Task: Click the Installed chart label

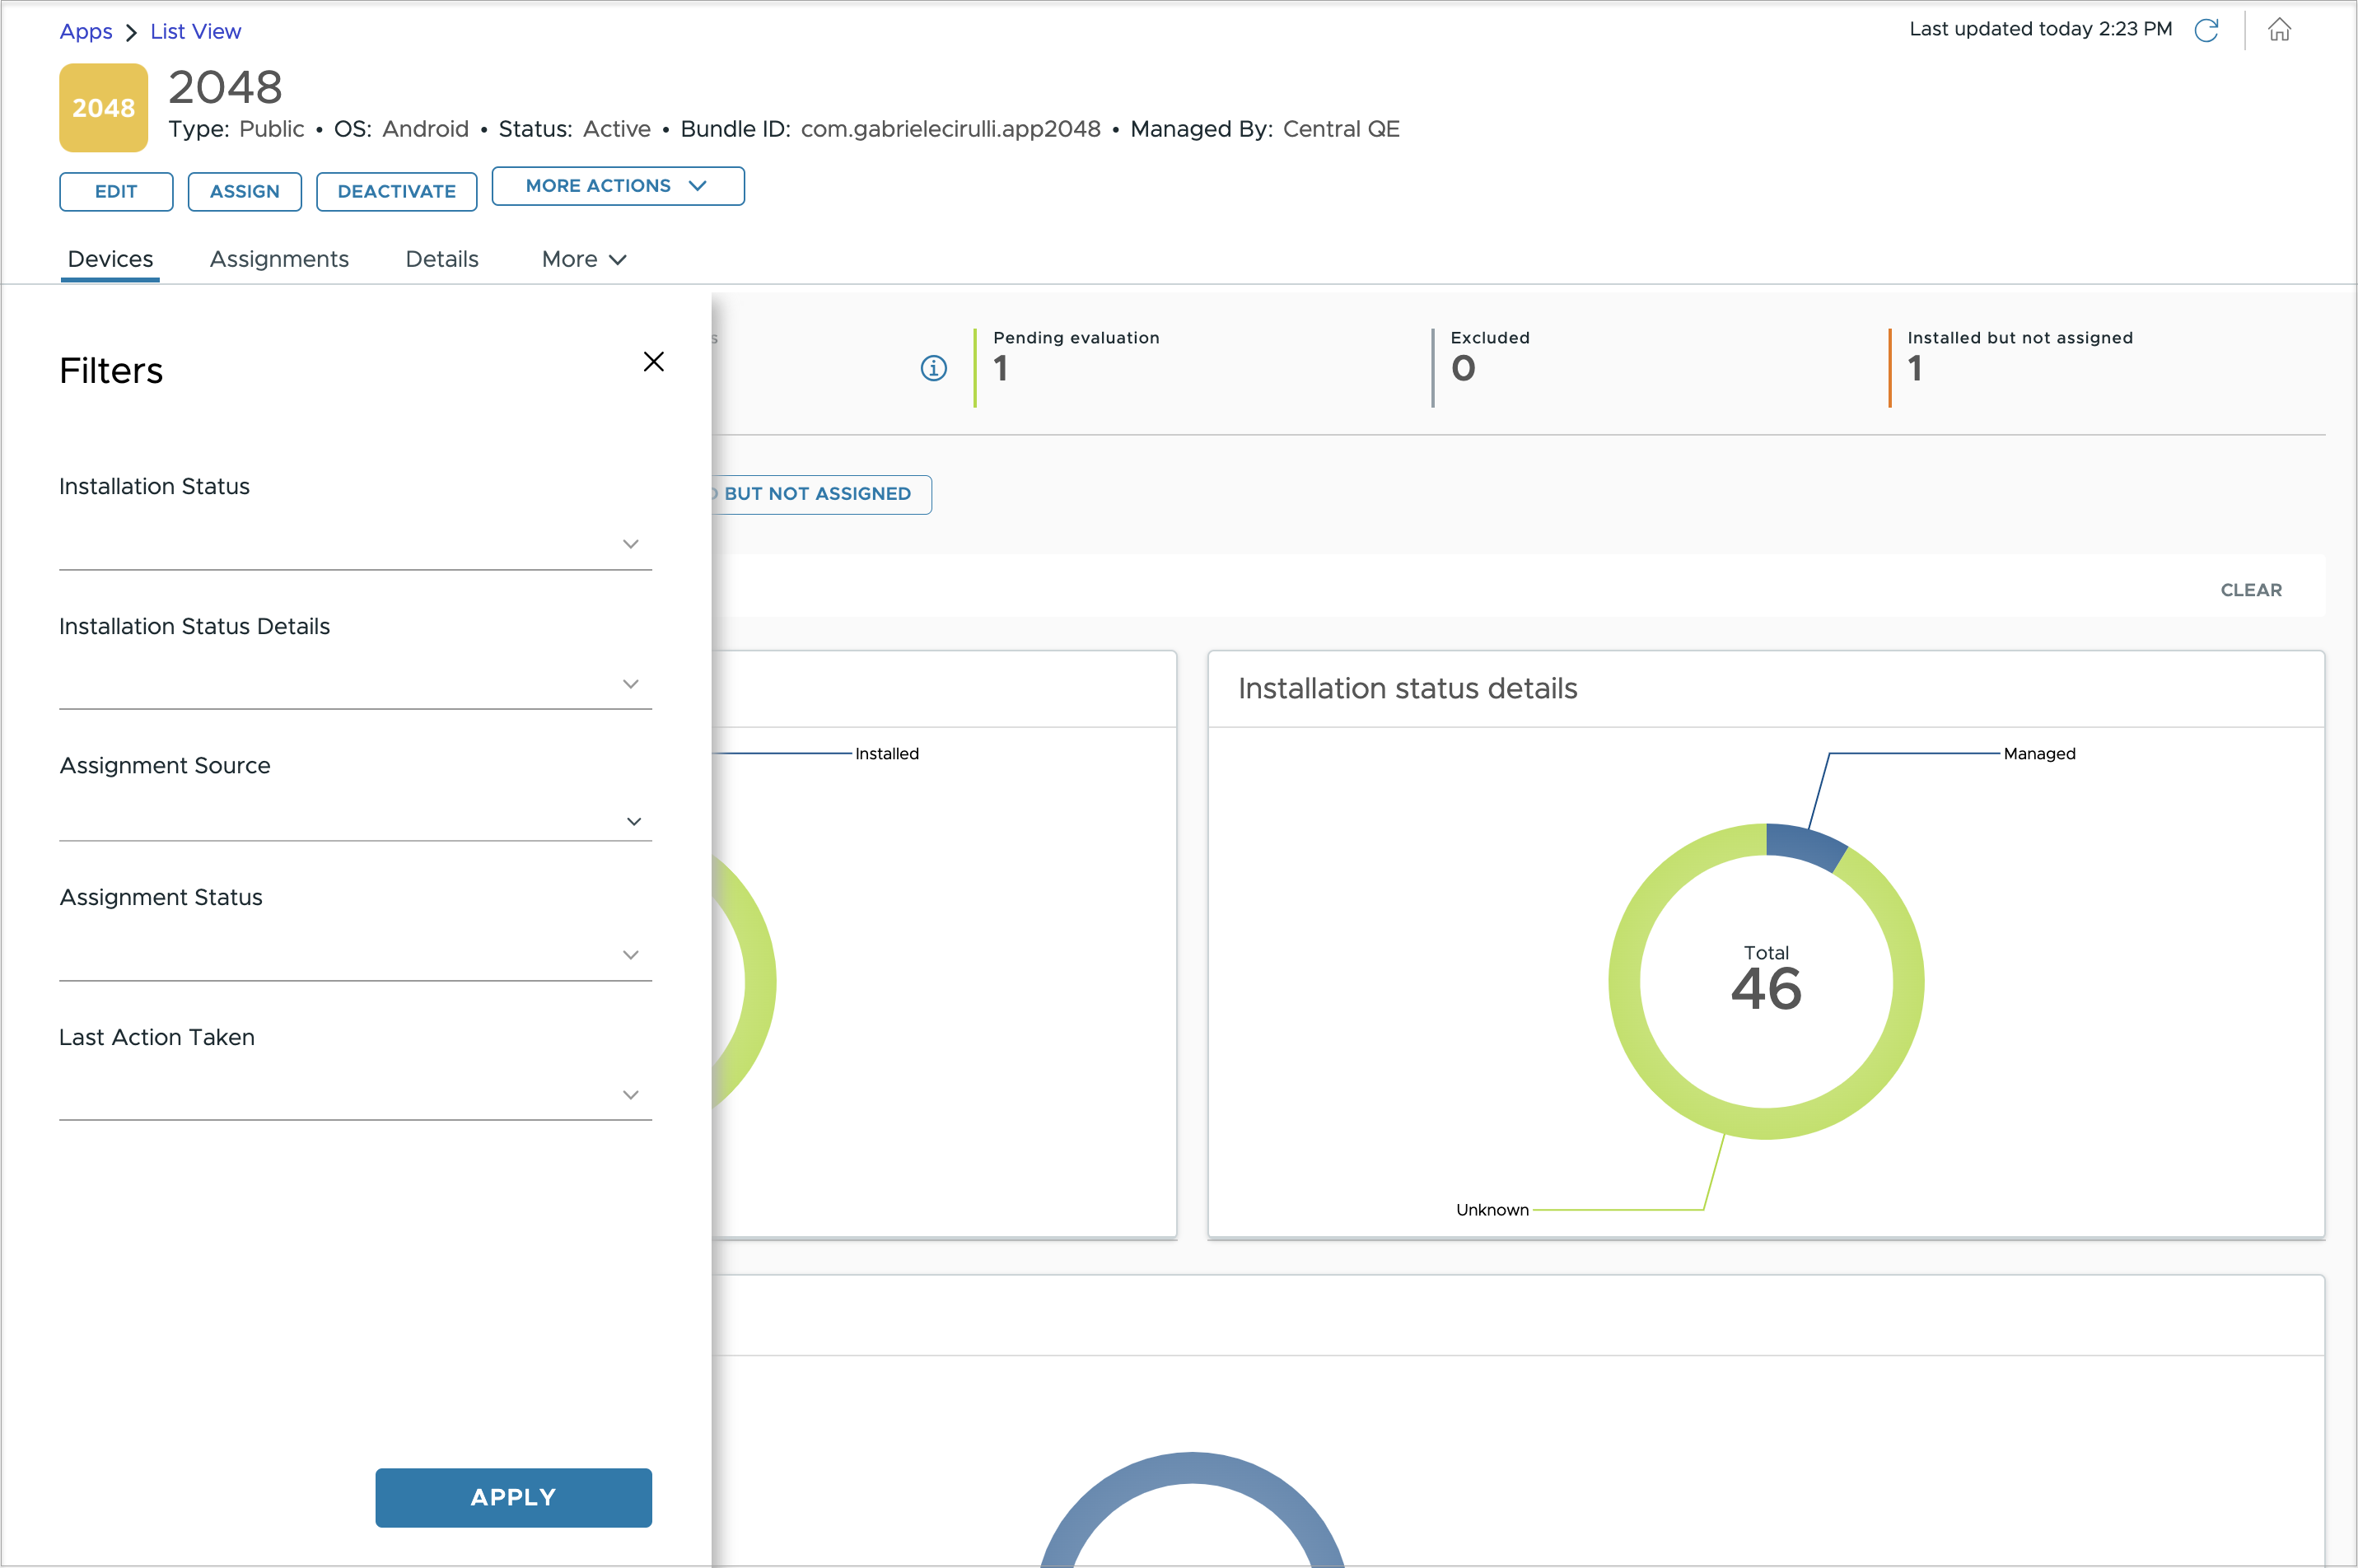Action: pos(887,754)
